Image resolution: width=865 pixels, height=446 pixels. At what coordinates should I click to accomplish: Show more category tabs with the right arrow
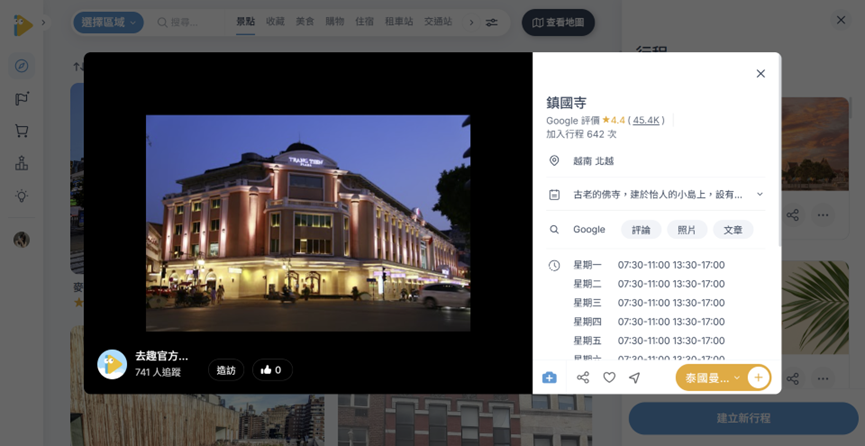click(x=471, y=23)
